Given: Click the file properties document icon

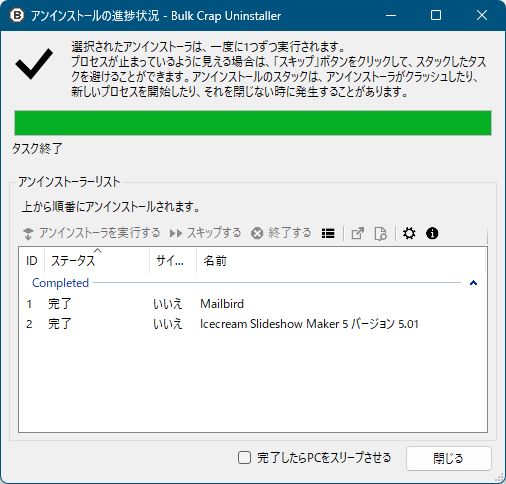Looking at the screenshot, I should tap(380, 233).
